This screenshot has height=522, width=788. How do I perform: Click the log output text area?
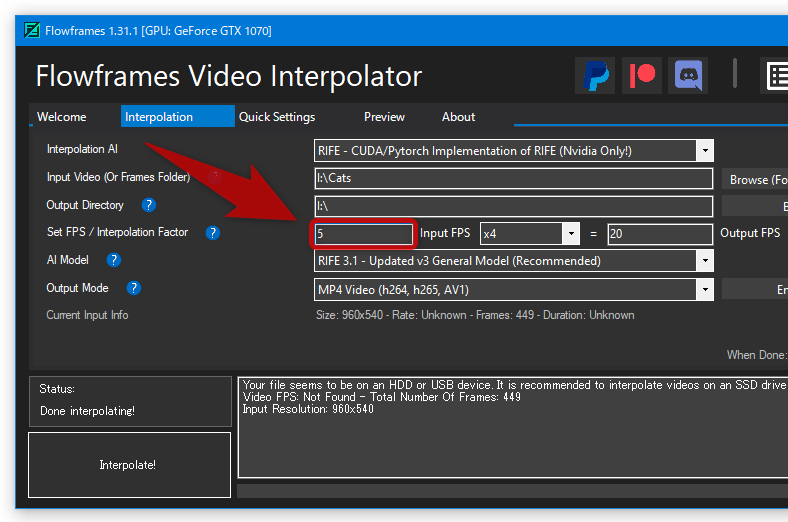coord(513,427)
